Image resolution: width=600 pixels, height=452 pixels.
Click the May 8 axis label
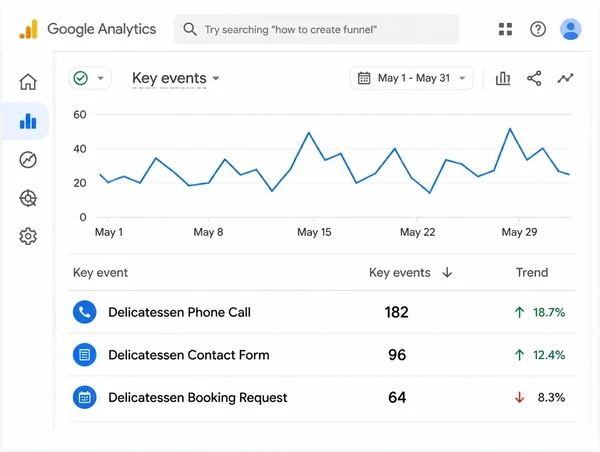[208, 232]
